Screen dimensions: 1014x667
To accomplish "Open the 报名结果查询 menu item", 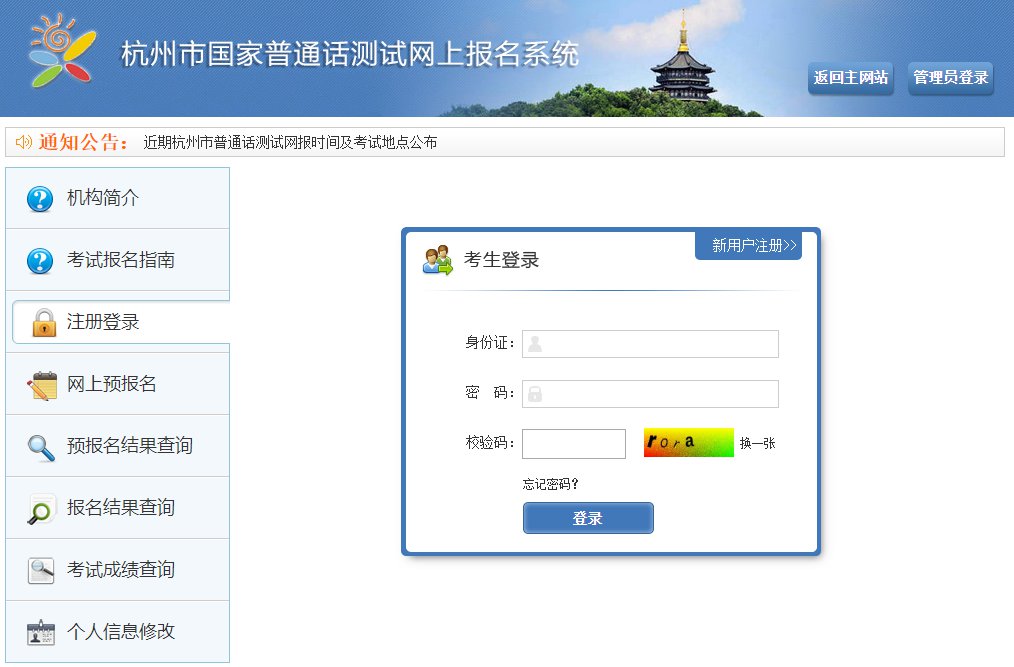I will tap(118, 508).
